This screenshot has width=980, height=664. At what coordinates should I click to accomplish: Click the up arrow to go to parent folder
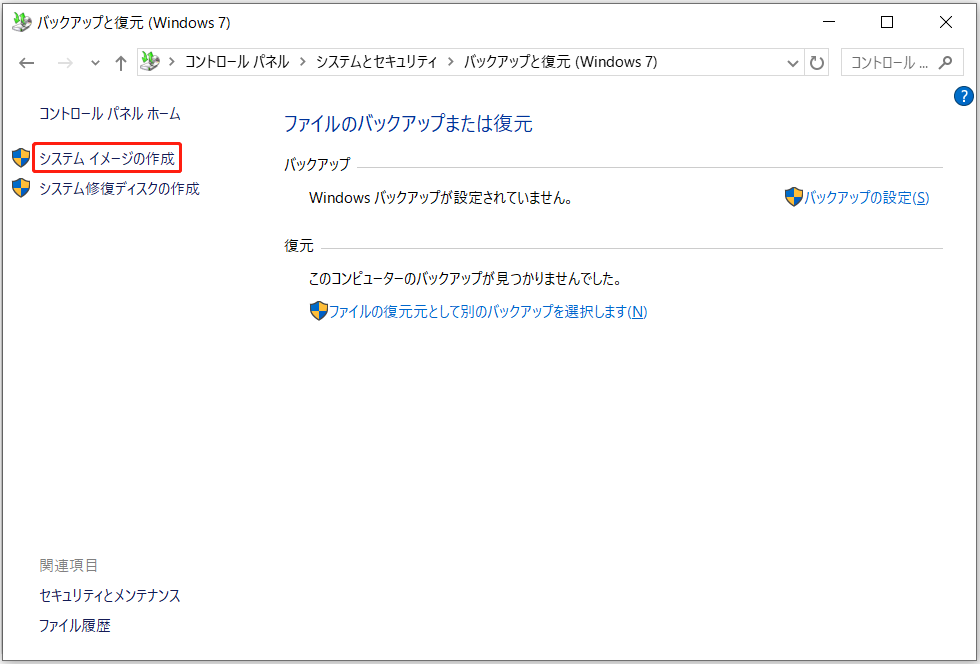120,62
